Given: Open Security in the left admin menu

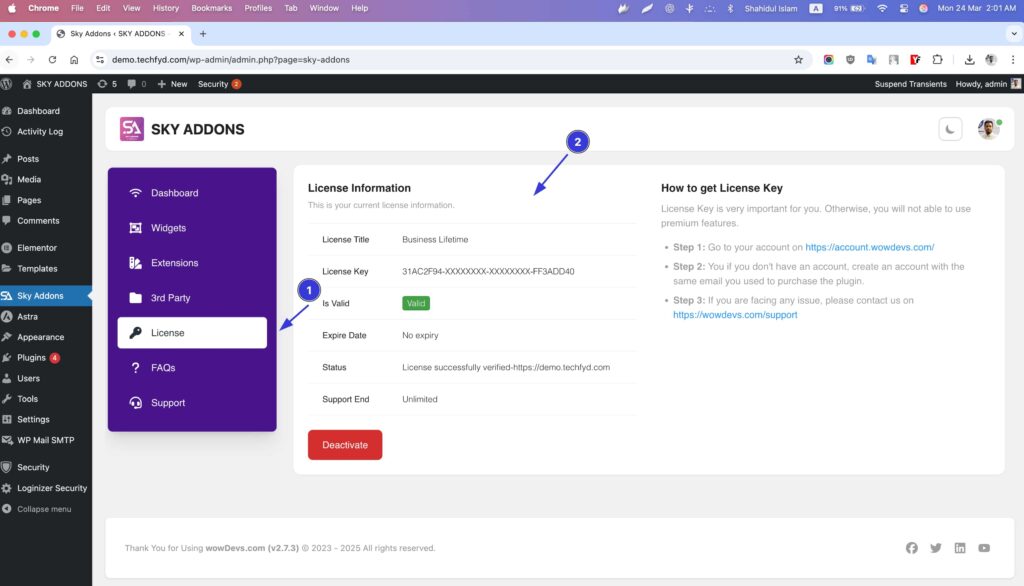Looking at the screenshot, I should tap(46, 467).
